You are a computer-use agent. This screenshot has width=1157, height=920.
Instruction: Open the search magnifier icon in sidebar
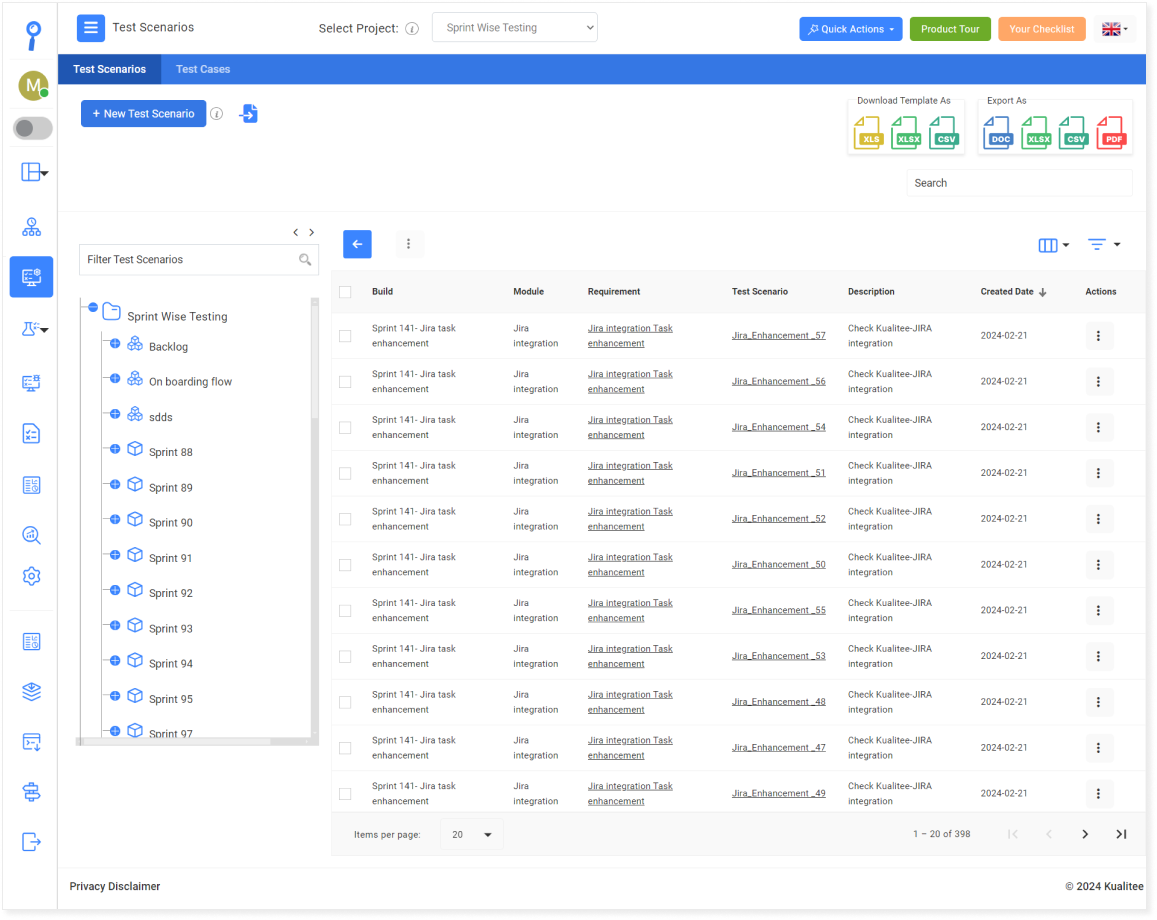pyautogui.click(x=31, y=535)
